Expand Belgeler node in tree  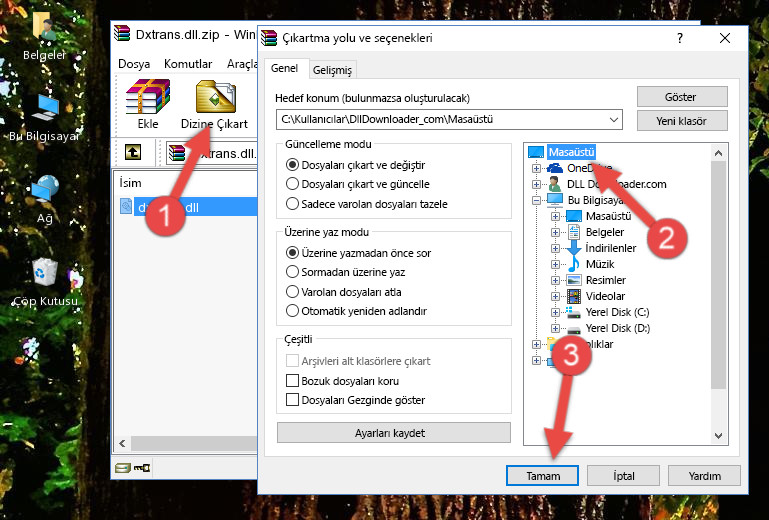pyautogui.click(x=555, y=232)
